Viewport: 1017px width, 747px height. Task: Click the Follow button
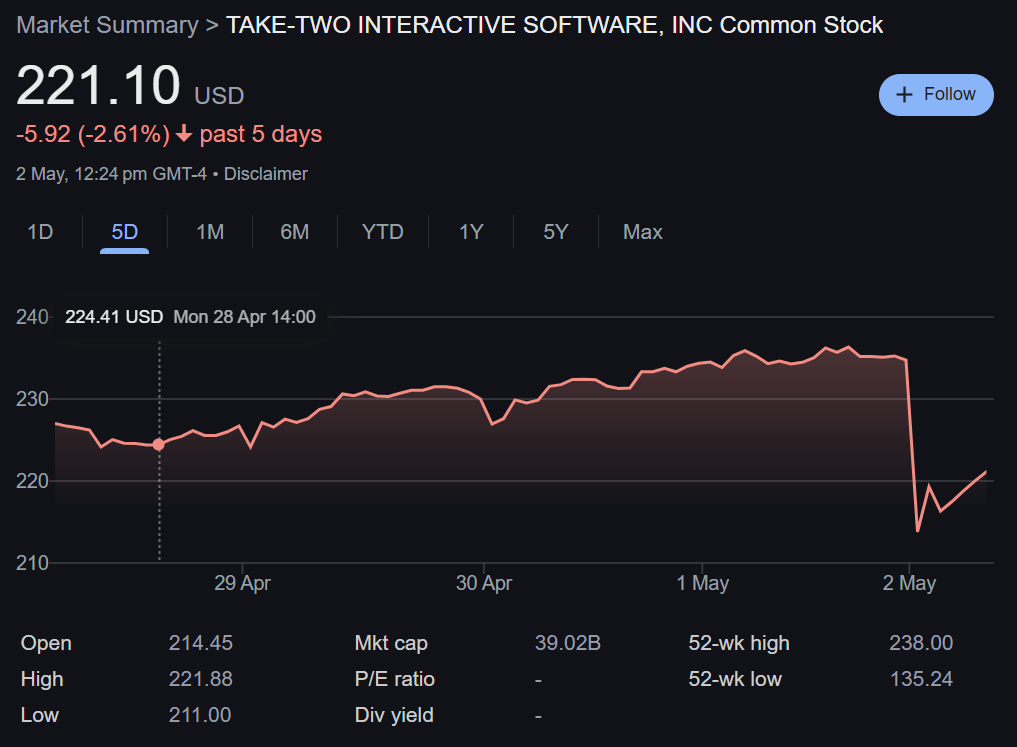coord(935,94)
